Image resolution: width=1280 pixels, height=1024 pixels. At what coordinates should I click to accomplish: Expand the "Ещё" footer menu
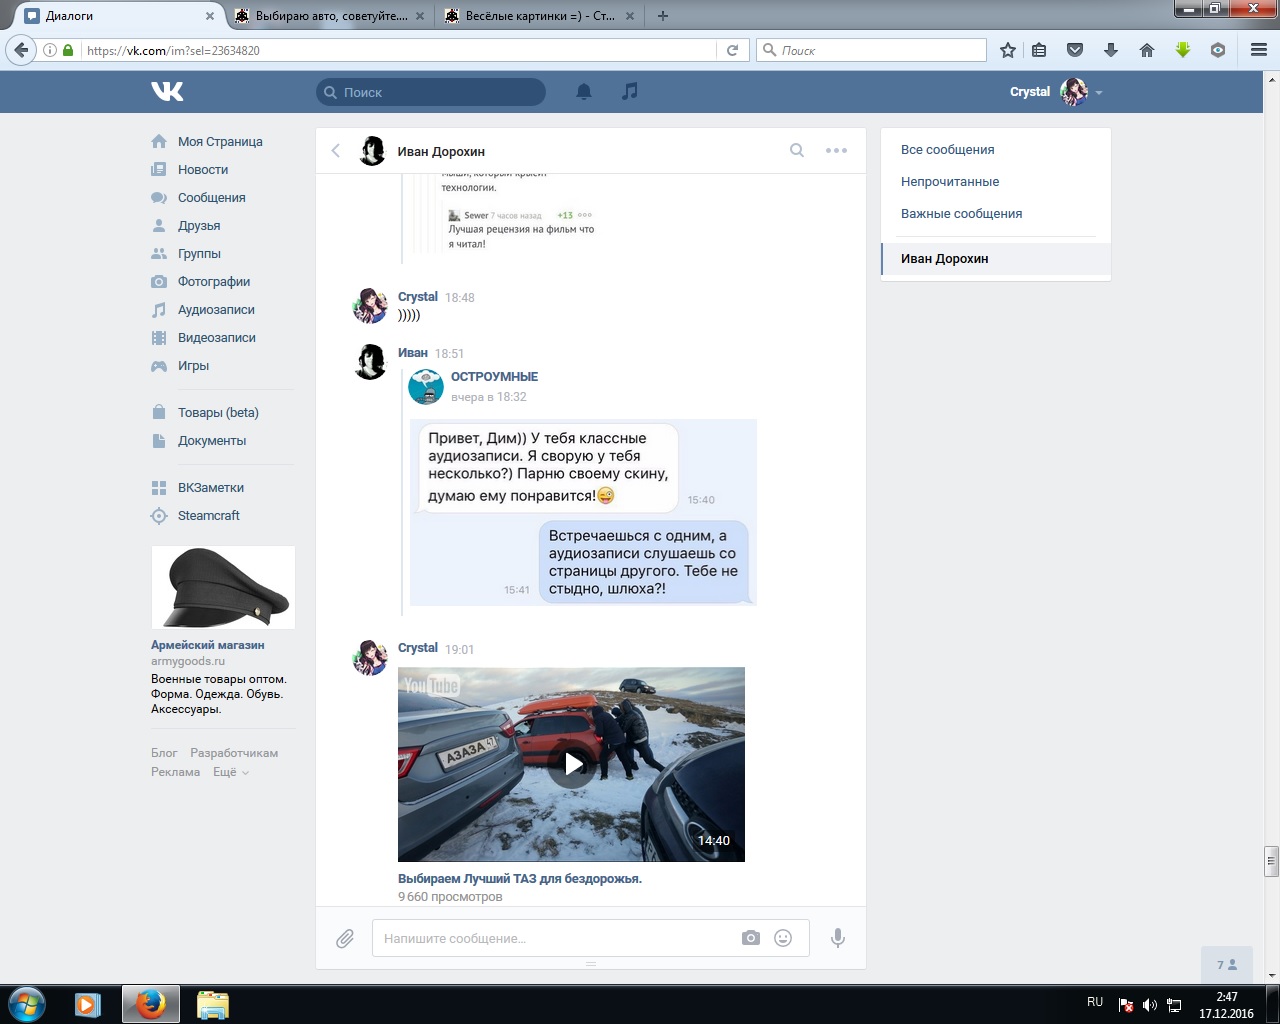230,772
